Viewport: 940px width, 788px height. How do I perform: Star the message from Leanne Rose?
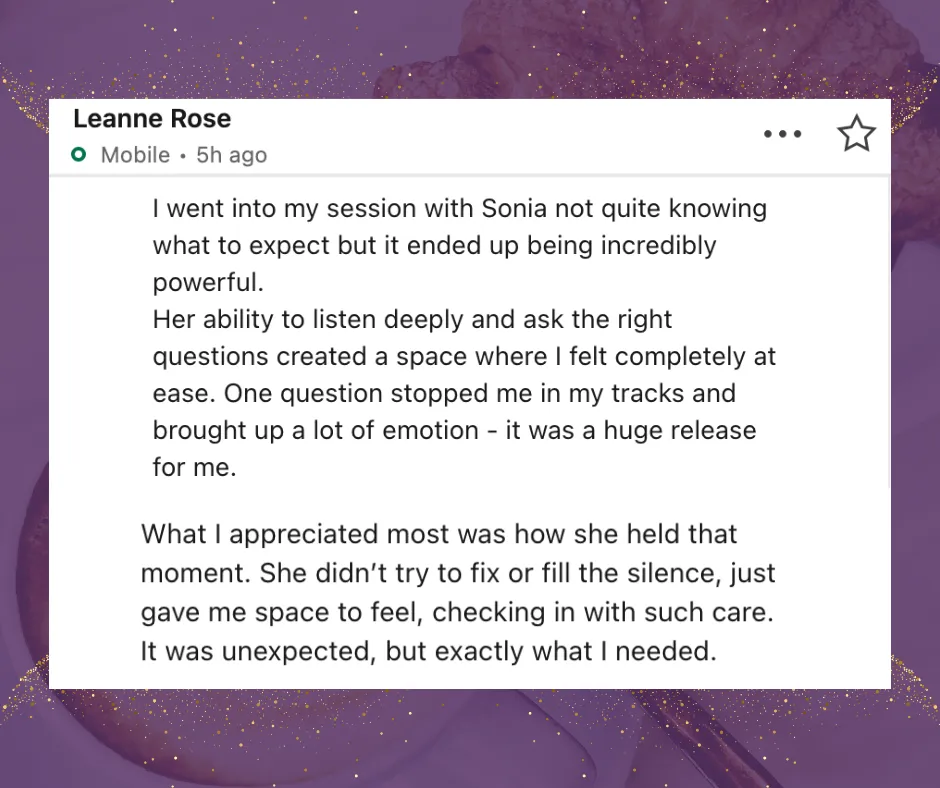(x=856, y=134)
